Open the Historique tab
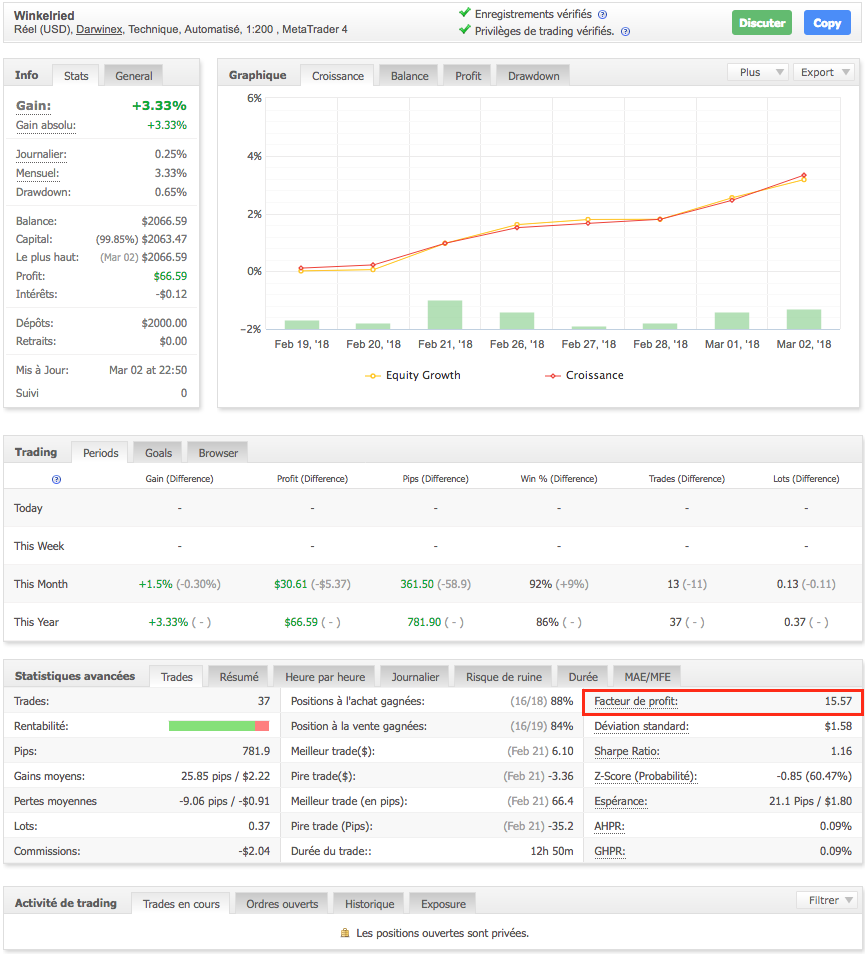This screenshot has height=954, width=865. click(x=369, y=904)
